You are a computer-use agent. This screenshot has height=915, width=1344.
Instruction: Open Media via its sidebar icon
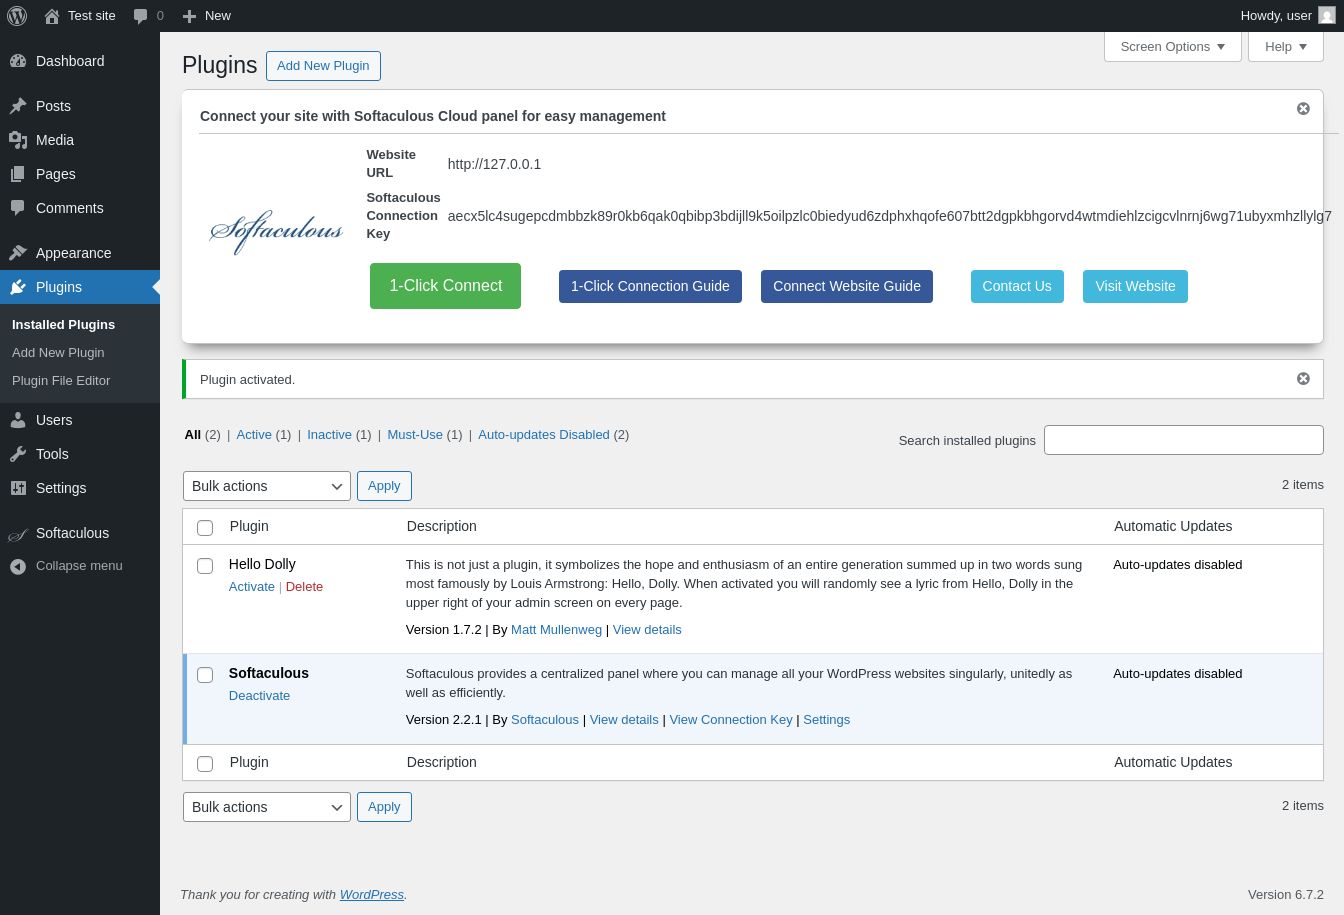tap(18, 140)
